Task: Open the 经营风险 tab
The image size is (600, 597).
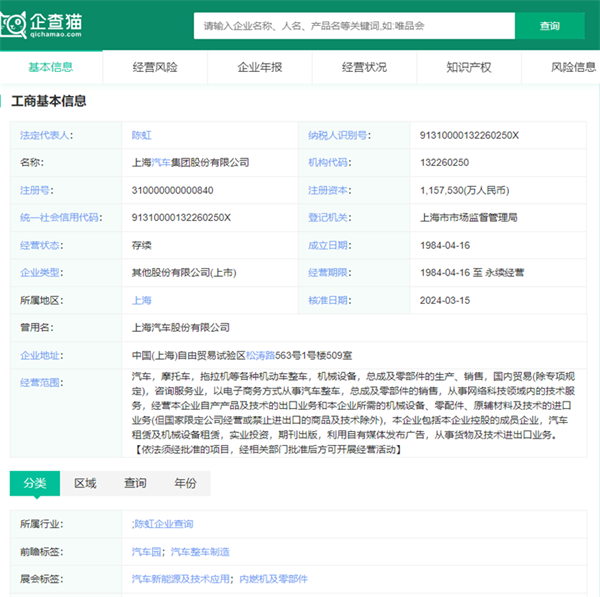Action: click(155, 68)
